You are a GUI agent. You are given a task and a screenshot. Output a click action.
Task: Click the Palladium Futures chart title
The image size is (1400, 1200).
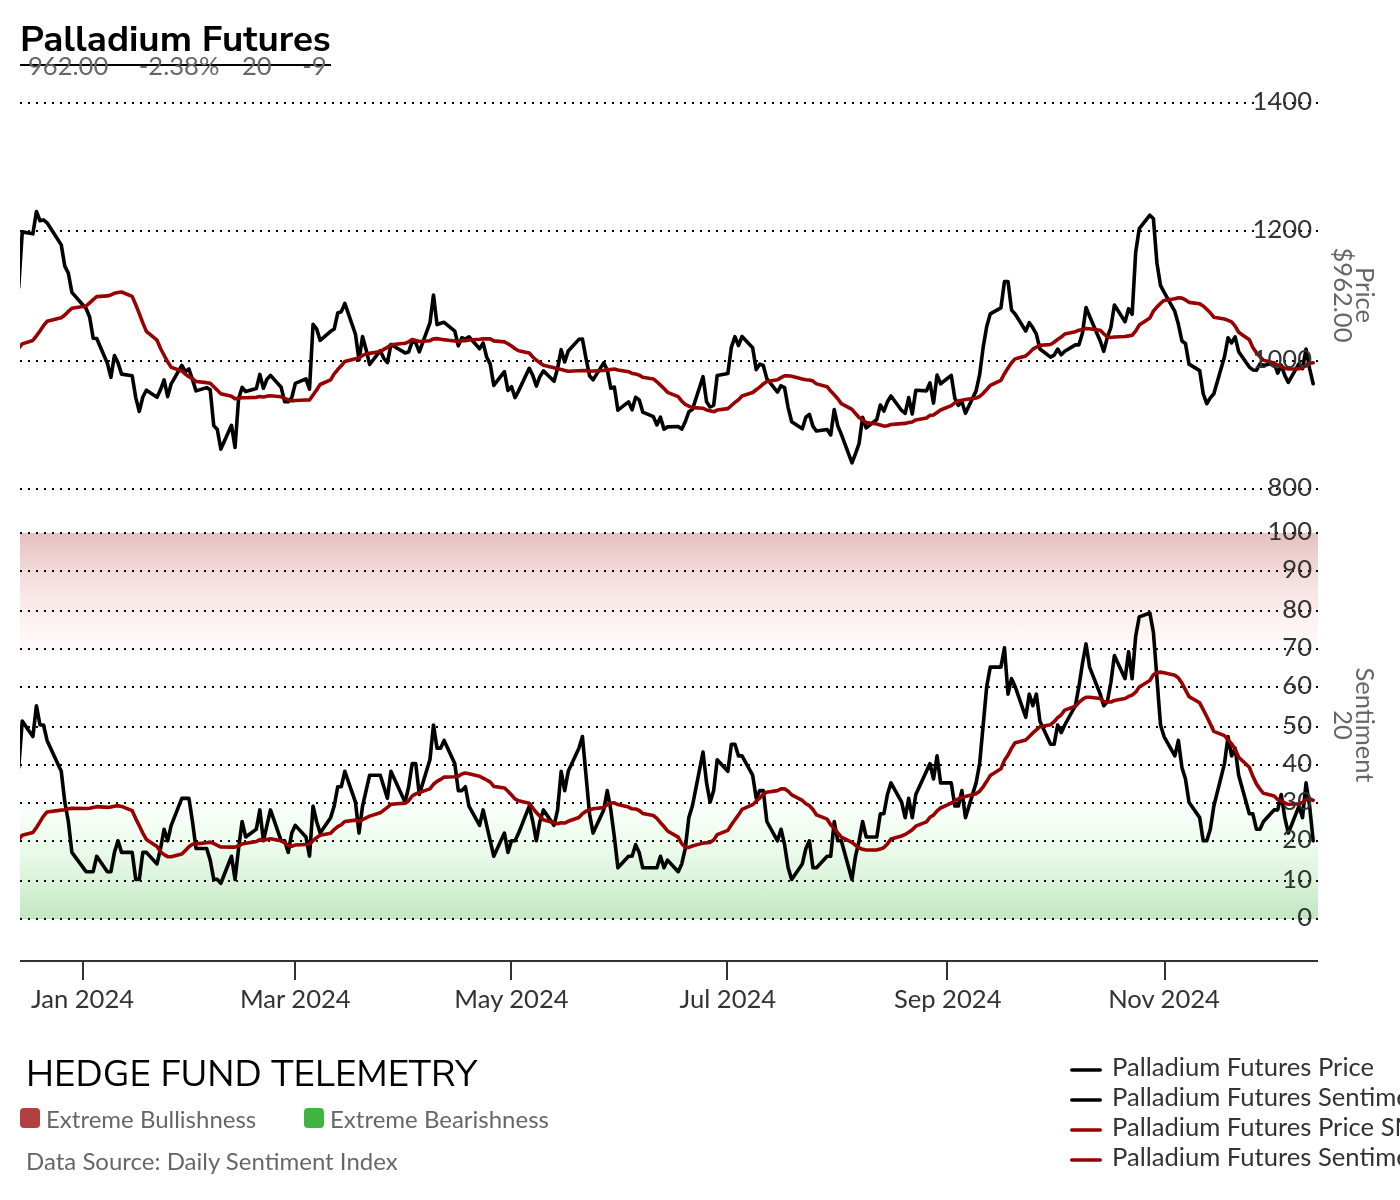(175, 39)
